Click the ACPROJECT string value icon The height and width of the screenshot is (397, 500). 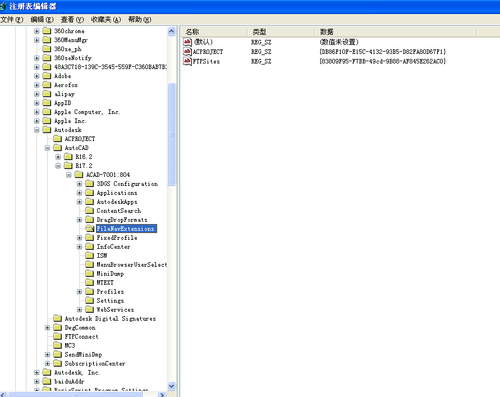coord(188,52)
